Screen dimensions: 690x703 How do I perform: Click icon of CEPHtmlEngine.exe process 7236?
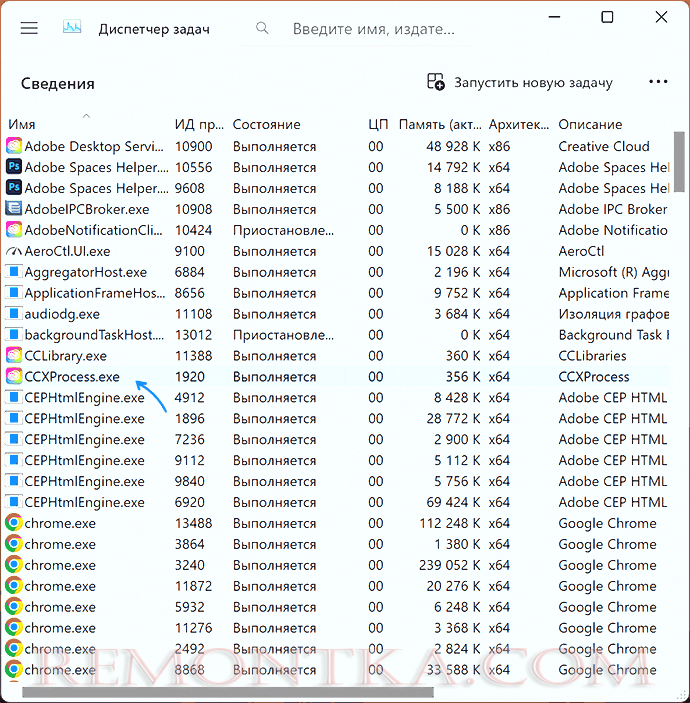(x=14, y=439)
